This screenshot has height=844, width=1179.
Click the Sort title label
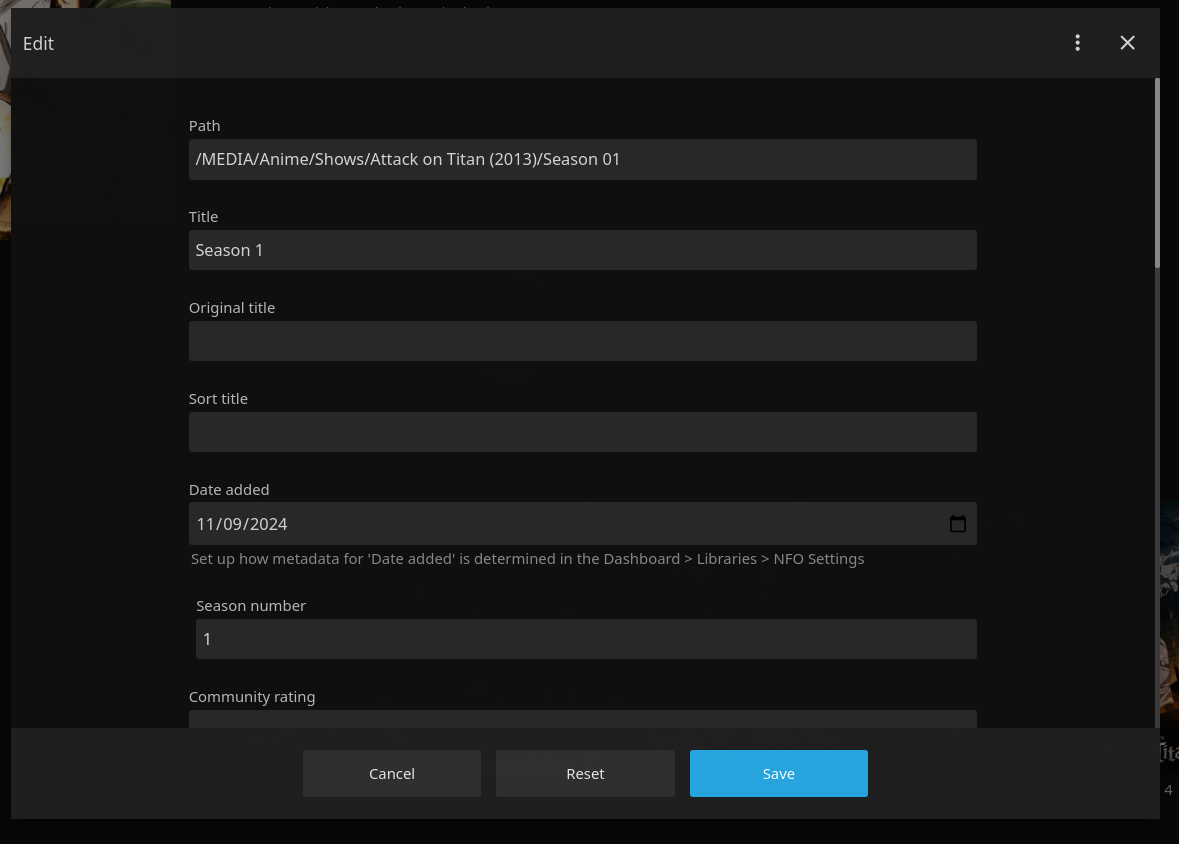point(218,399)
